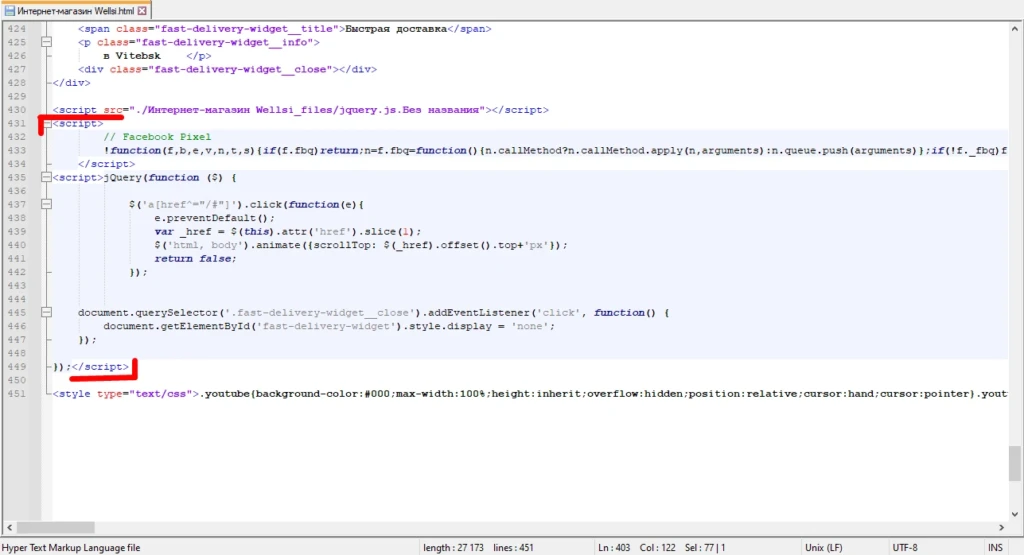Click the text 'Быстрая доставка' on line 424
The image size is (1024, 555).
(396, 29)
